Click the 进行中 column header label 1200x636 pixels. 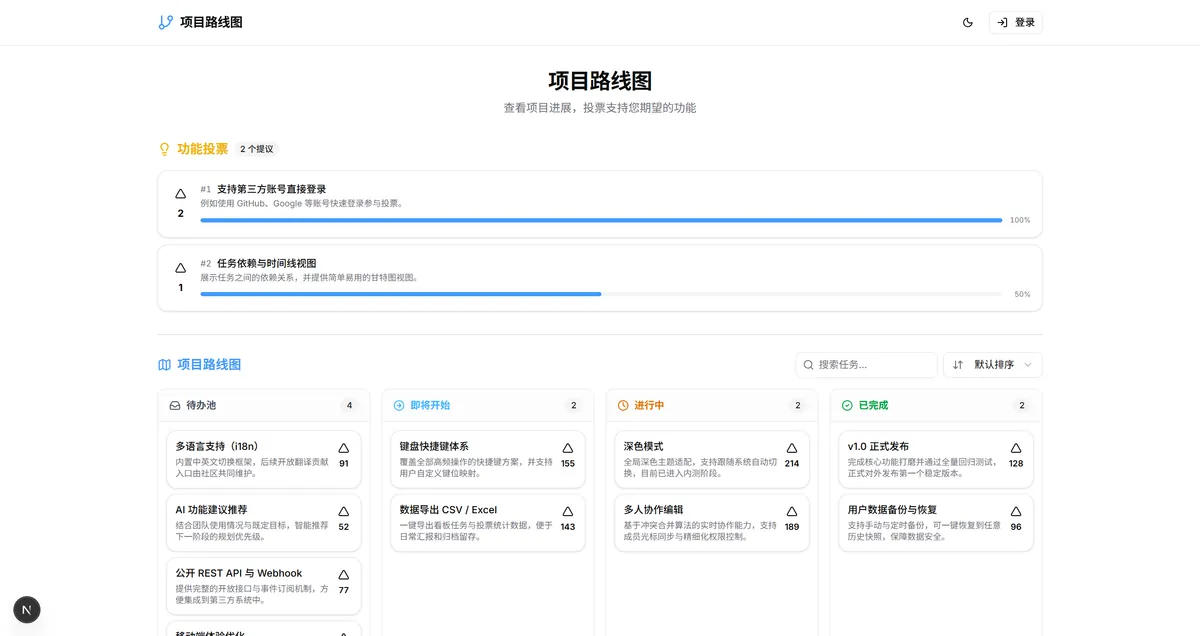tap(649, 405)
